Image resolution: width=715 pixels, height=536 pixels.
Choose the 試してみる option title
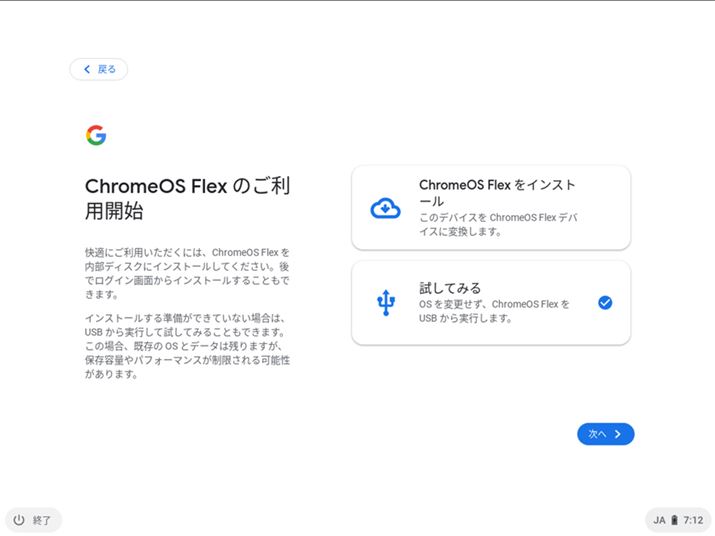click(450, 288)
